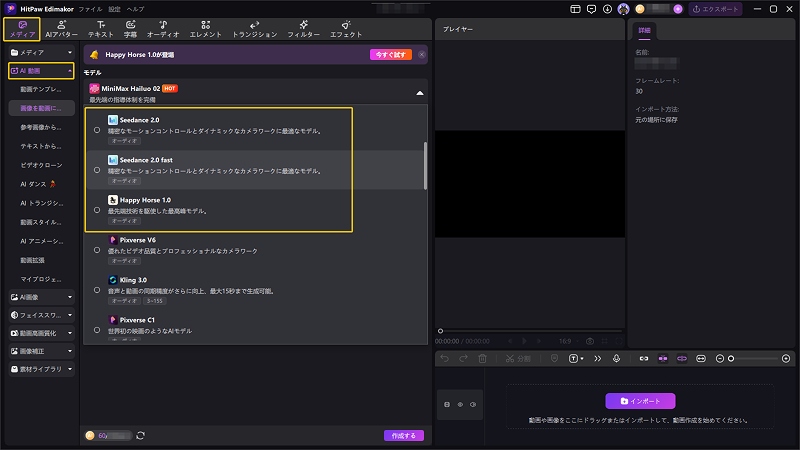Expand the AI Image (AI画像) section
800x450 pixels.
tap(41, 297)
